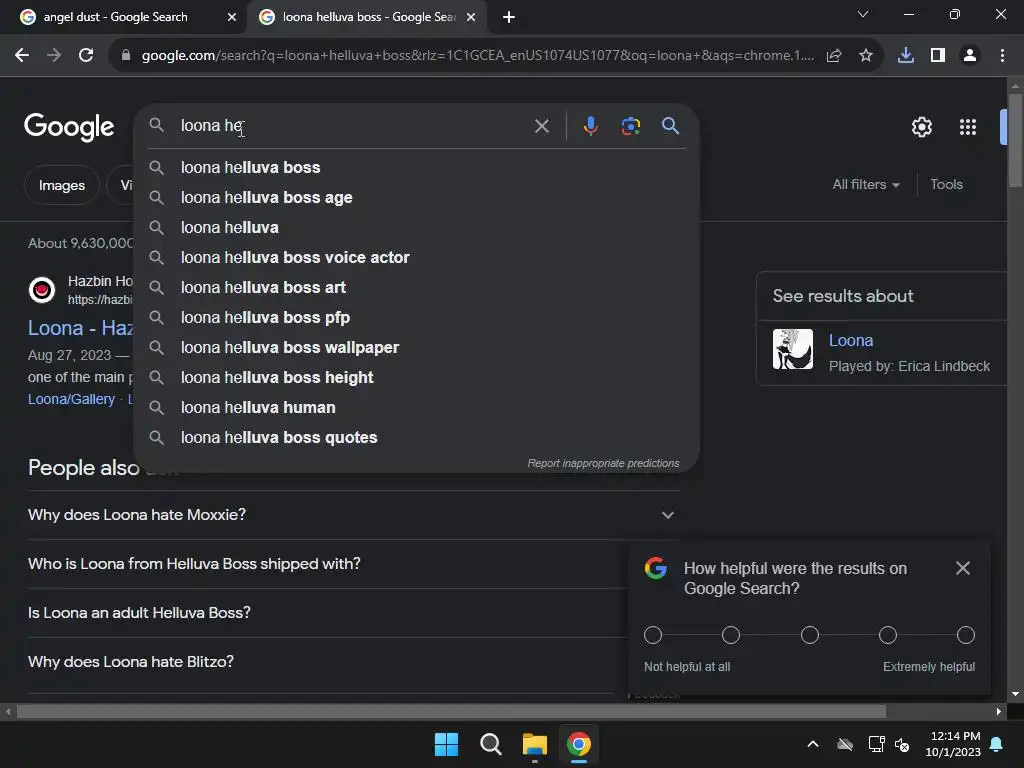Select 'Not helpful at all' rating

pyautogui.click(x=652, y=635)
